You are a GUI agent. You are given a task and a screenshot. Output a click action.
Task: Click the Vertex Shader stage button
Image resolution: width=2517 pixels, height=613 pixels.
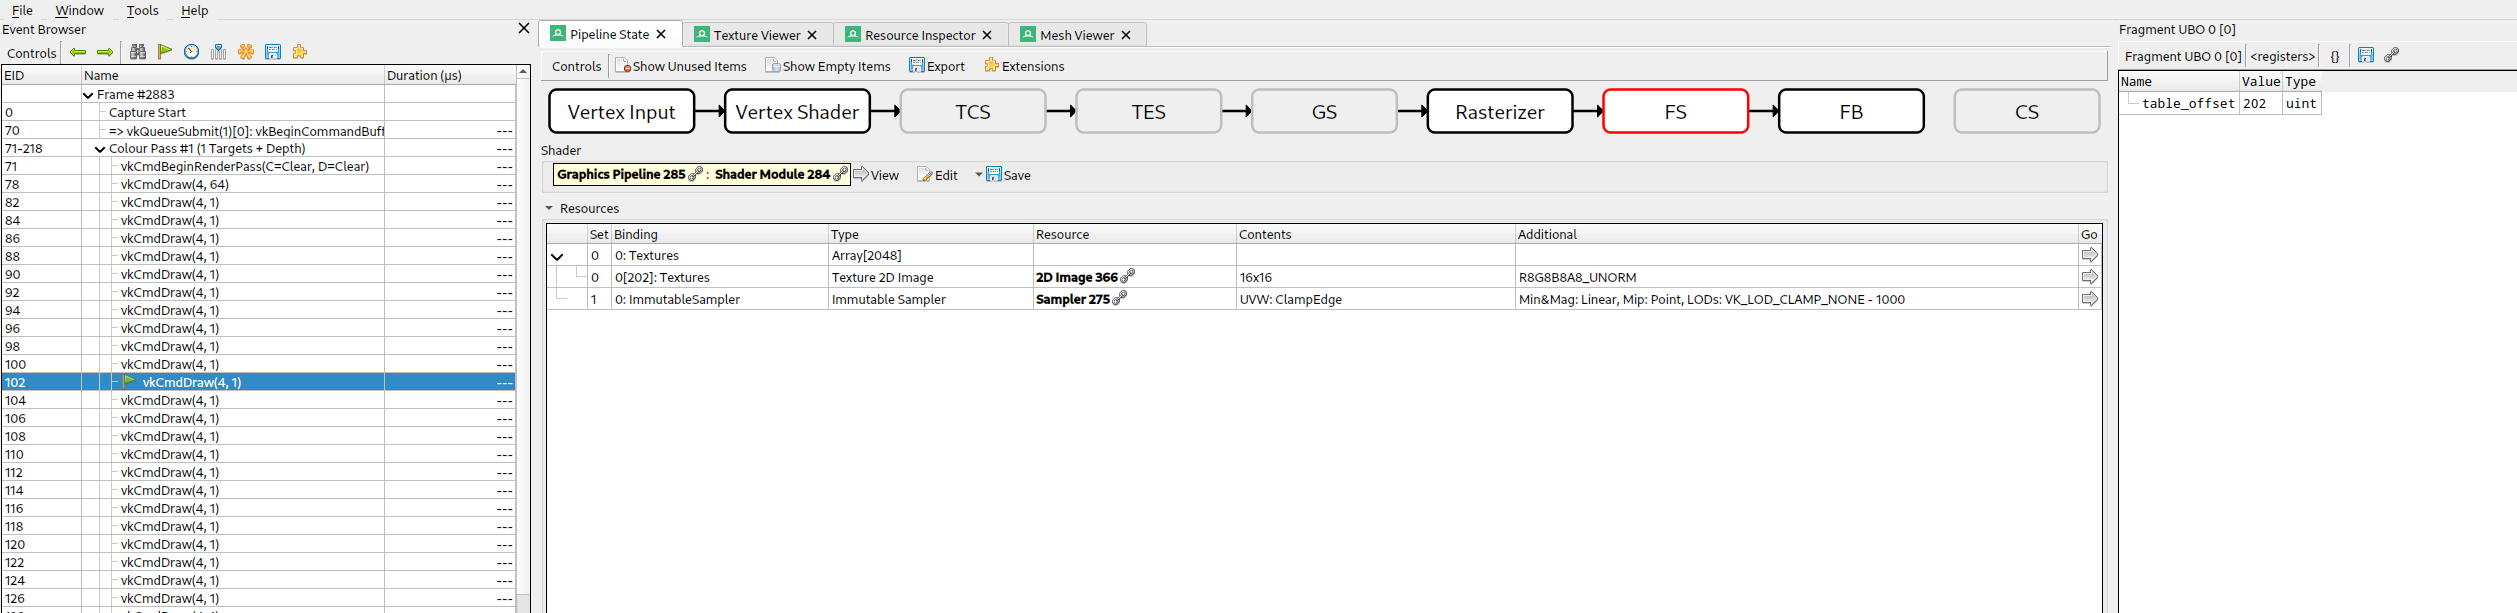797,112
